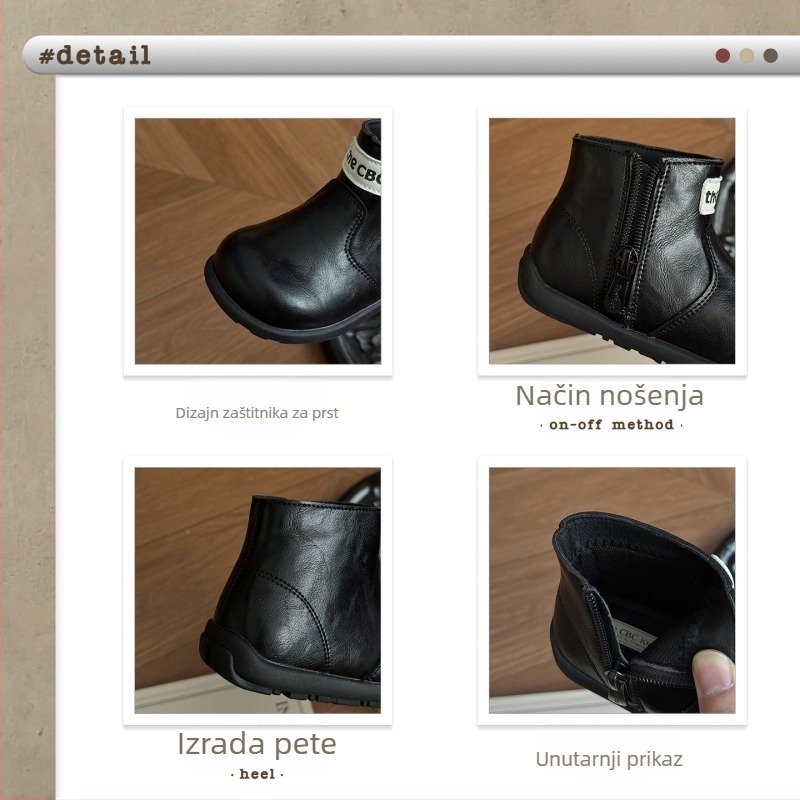The width and height of the screenshot is (800, 800).
Task: Click the caption "Dizajn zaštitnika za prst"
Action: coord(257,413)
